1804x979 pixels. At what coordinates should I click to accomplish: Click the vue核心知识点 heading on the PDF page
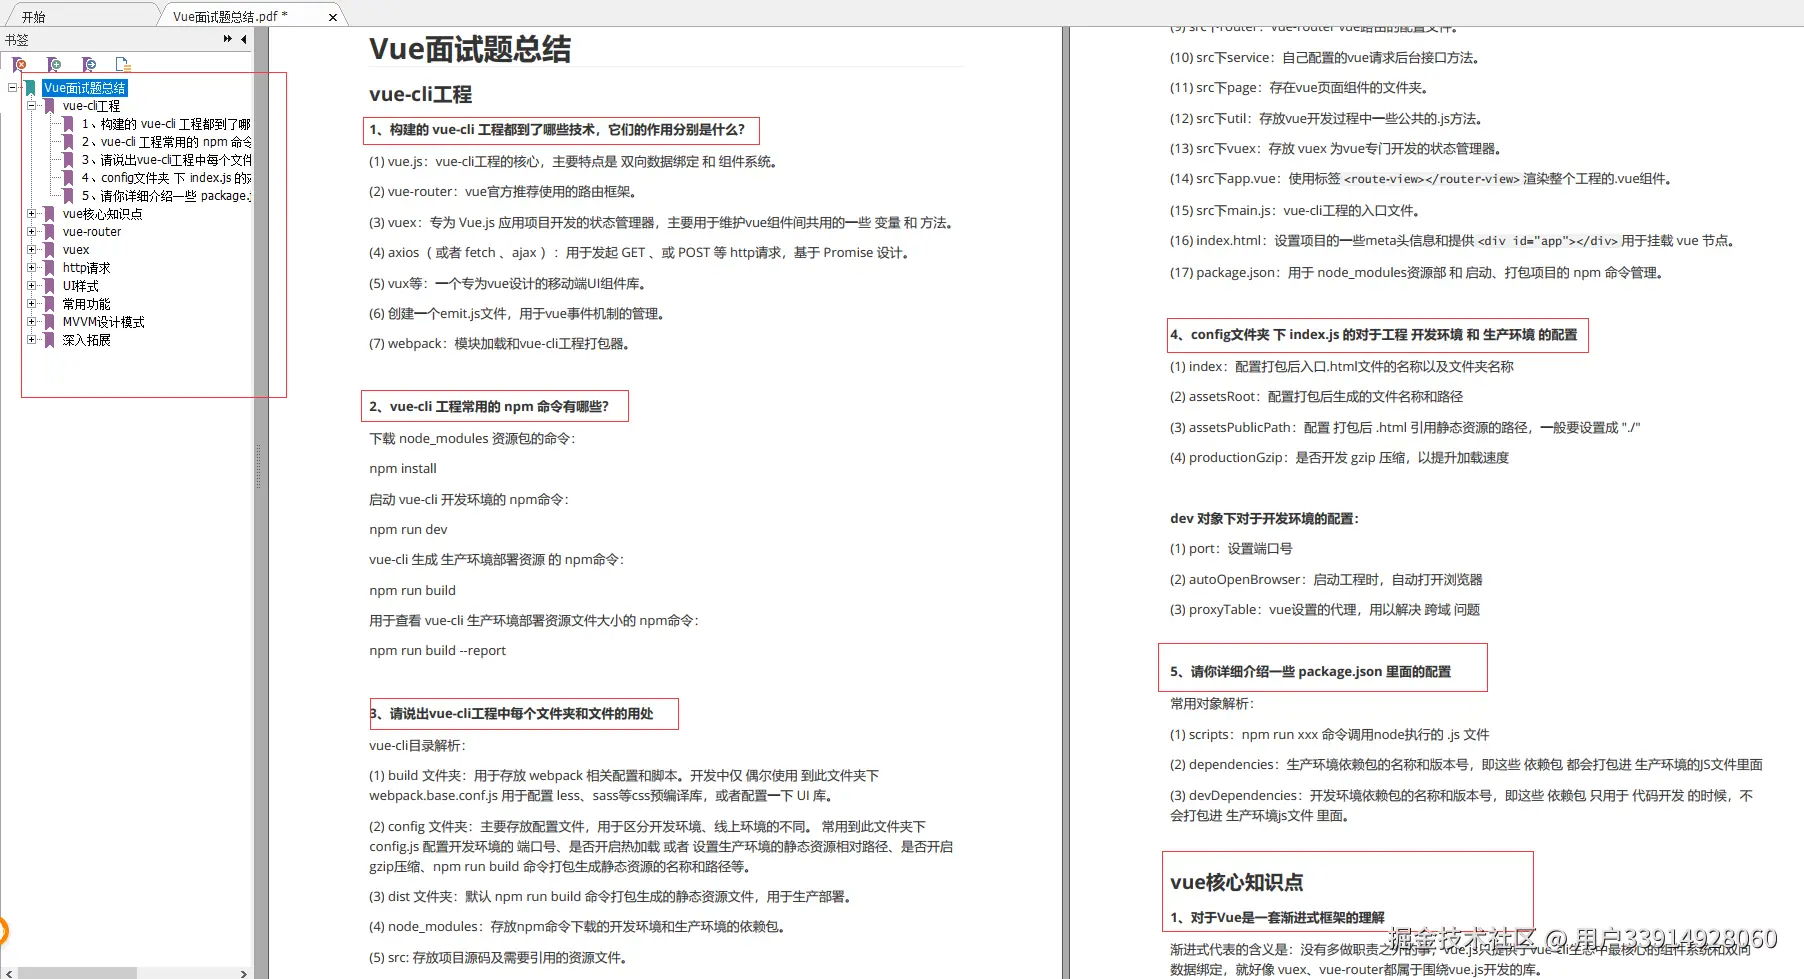point(1237,882)
